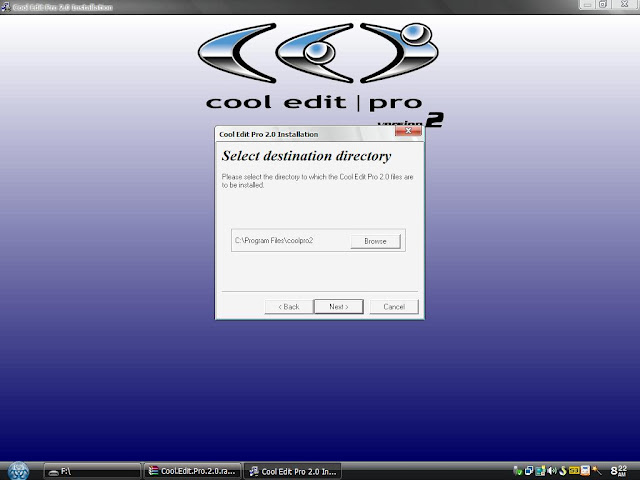The width and height of the screenshot is (640, 480).
Task: Click the volume speaker tray icon
Action: (552, 471)
